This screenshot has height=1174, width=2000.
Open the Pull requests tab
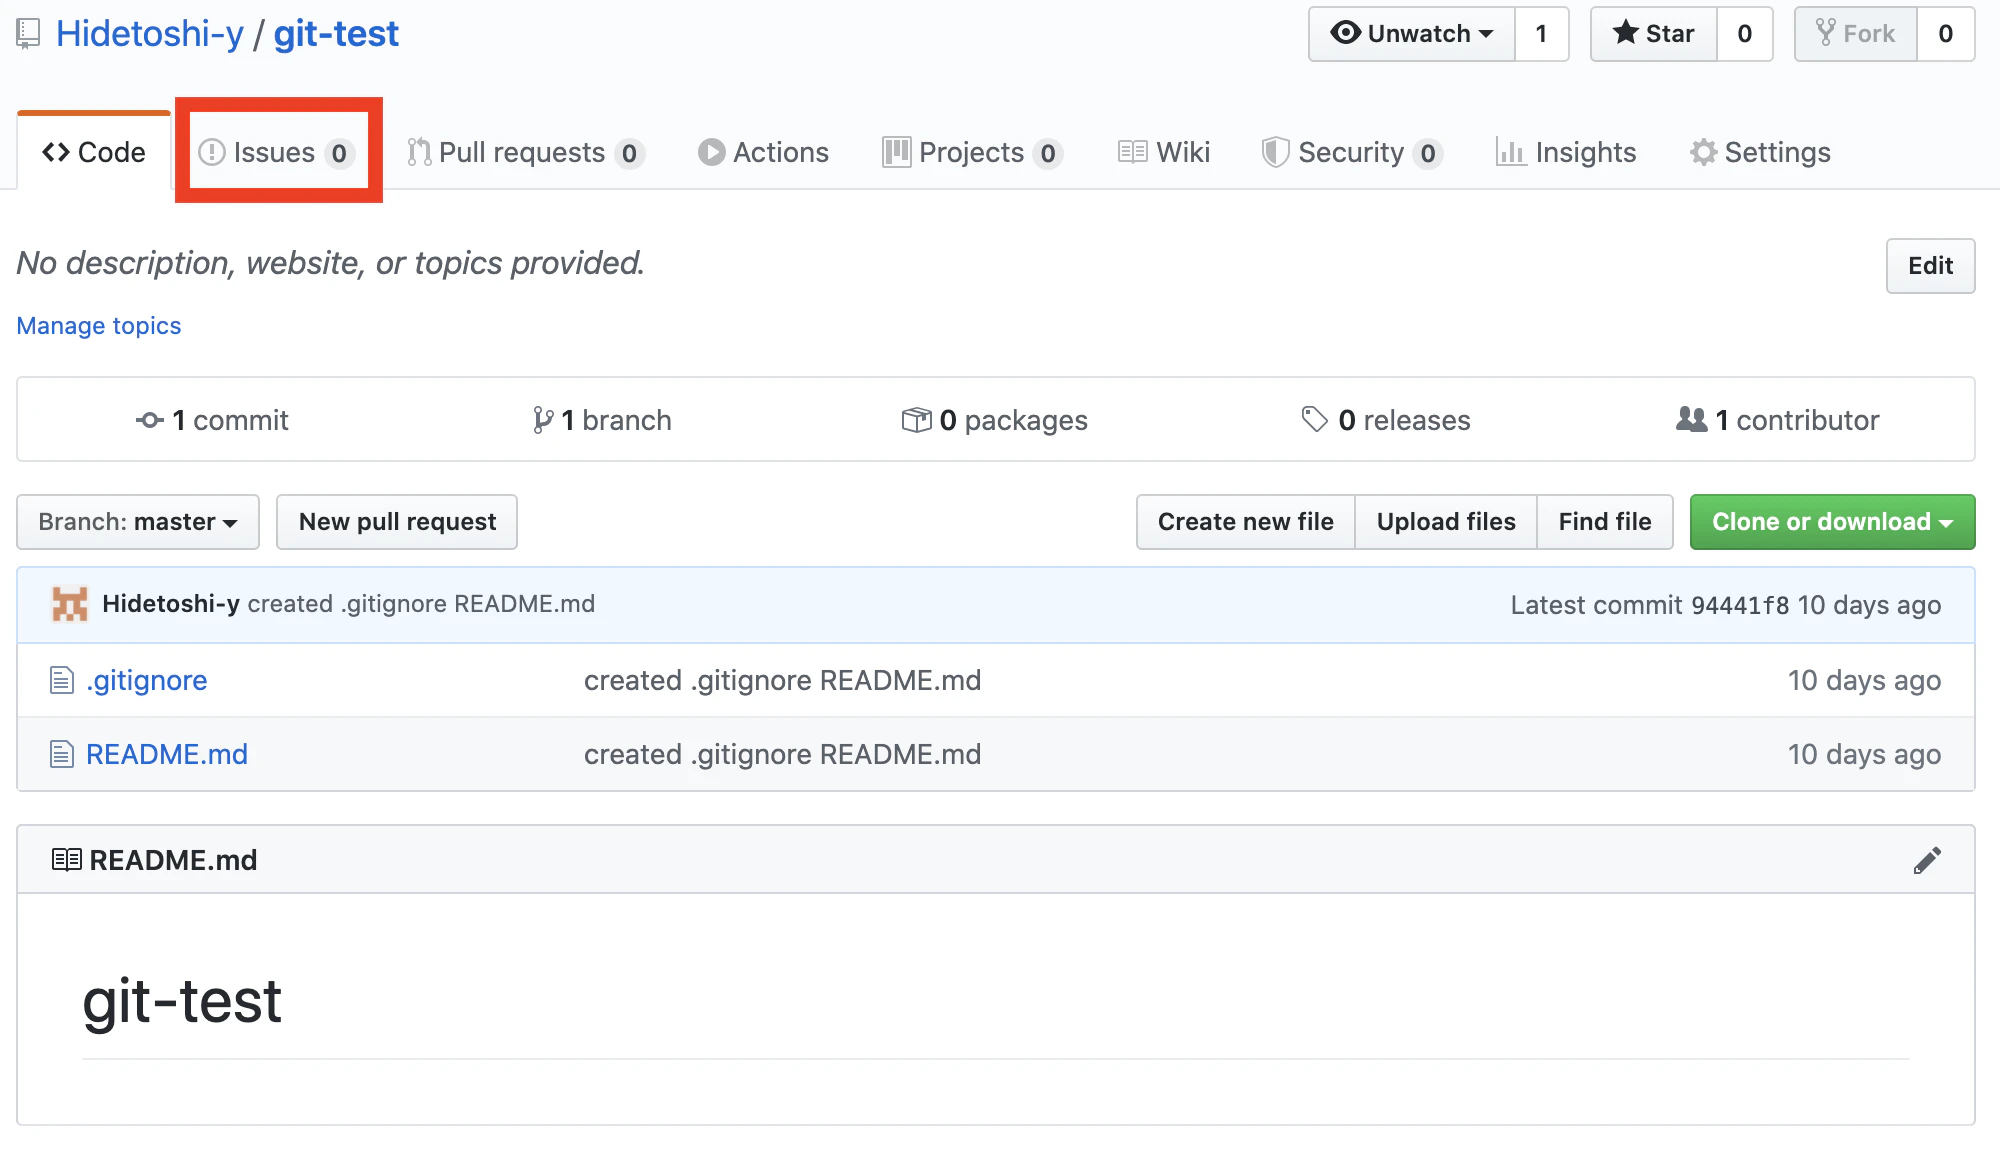tap(525, 153)
